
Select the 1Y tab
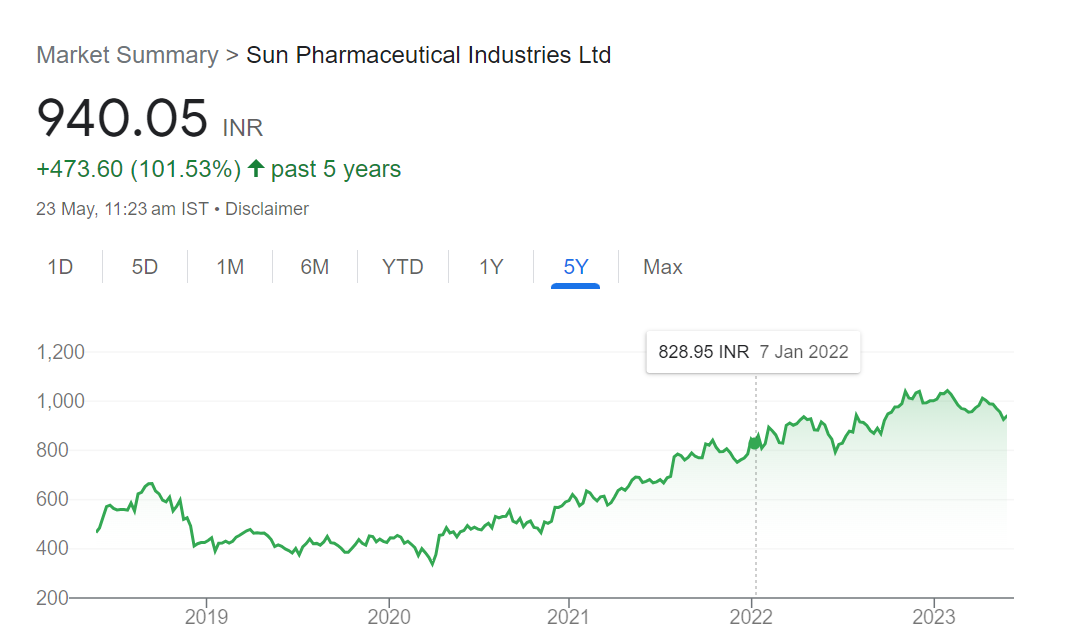click(x=491, y=267)
